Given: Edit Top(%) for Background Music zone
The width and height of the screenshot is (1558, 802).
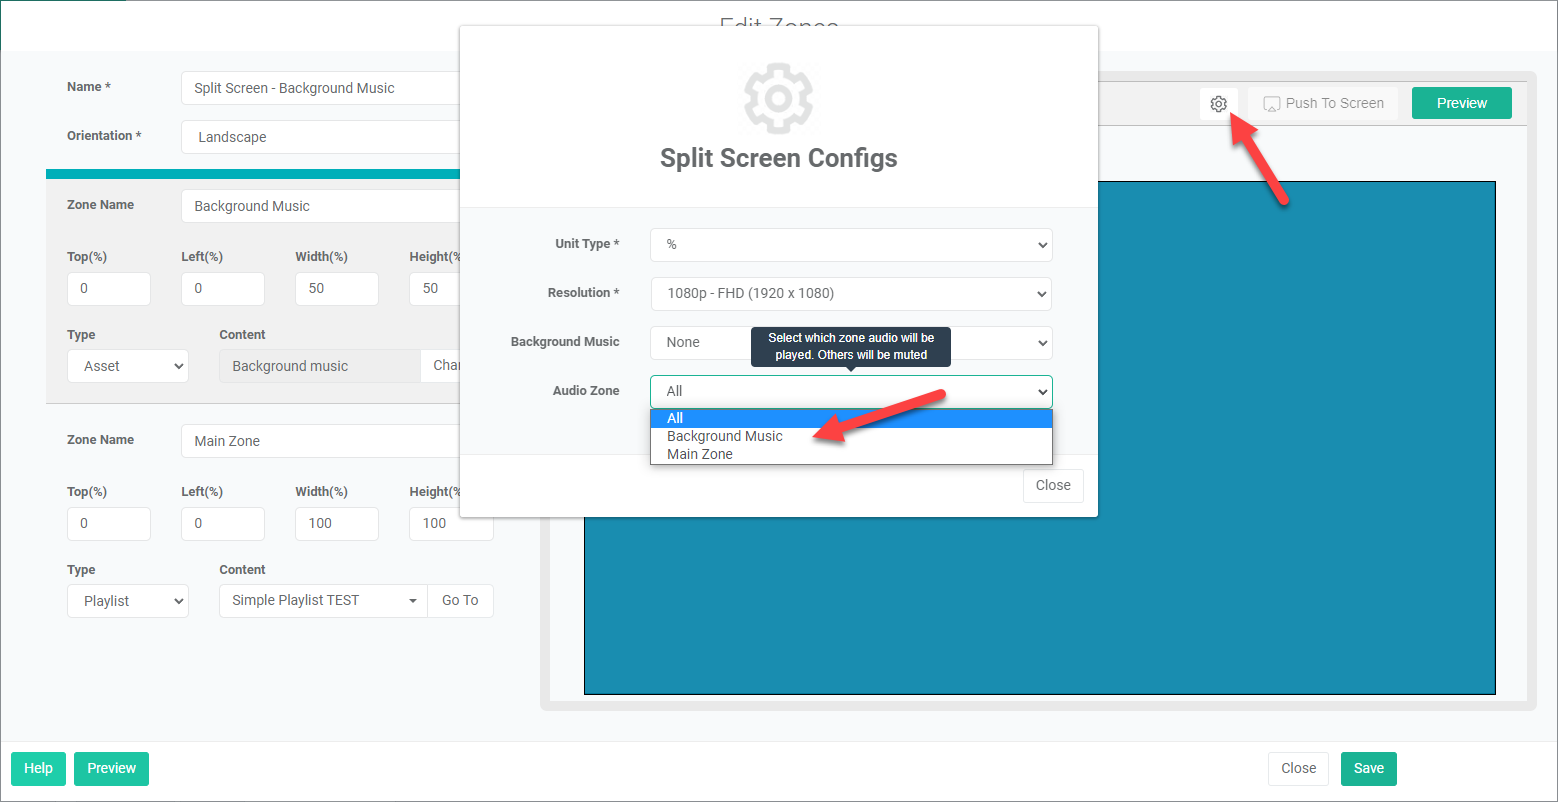Looking at the screenshot, I should pyautogui.click(x=109, y=288).
